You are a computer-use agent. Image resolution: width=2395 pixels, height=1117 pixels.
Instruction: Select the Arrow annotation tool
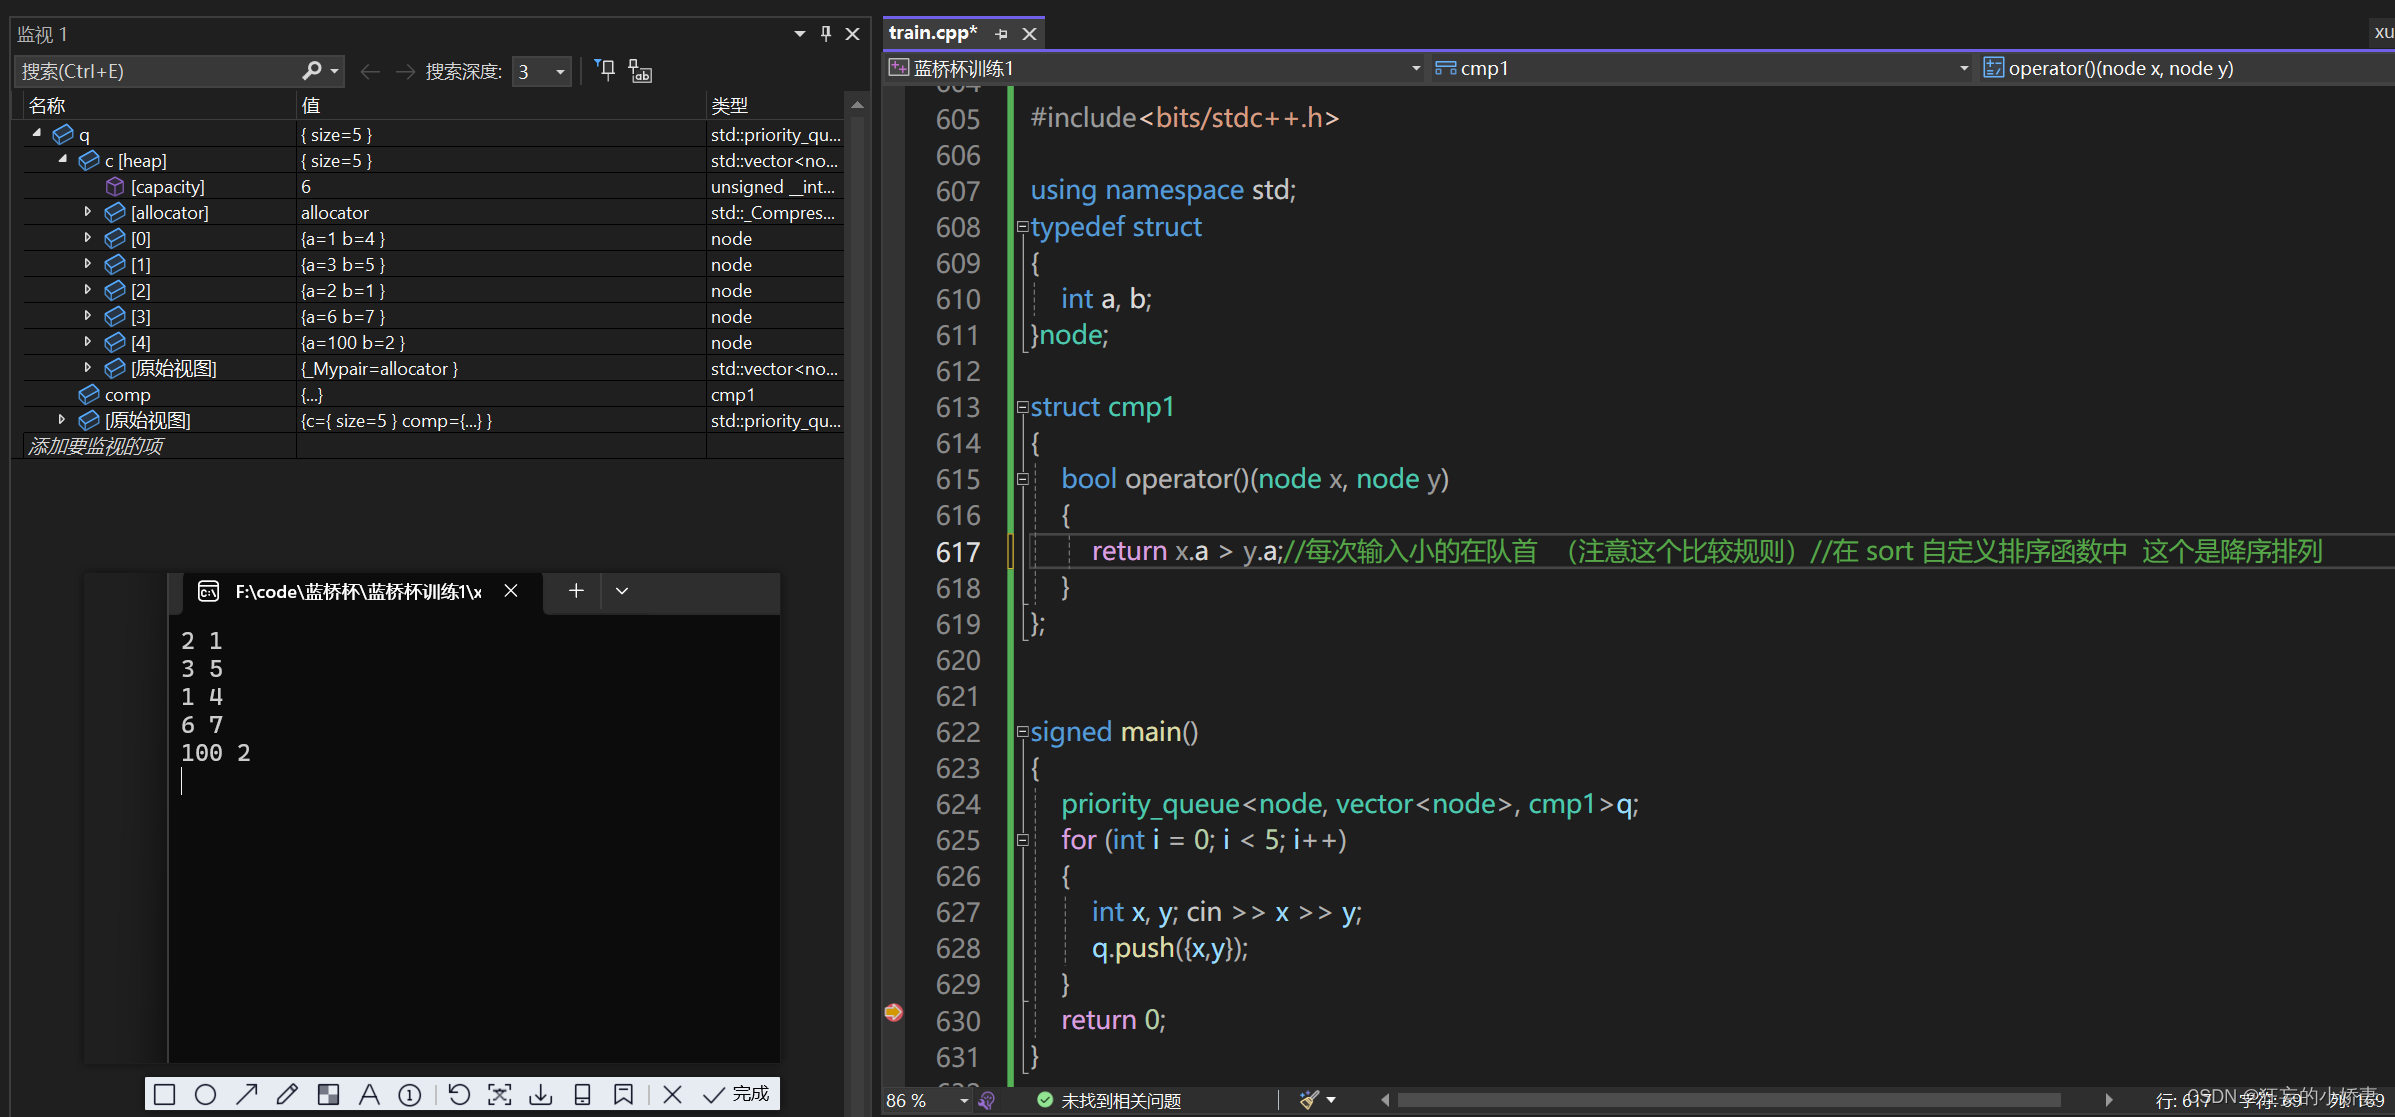(248, 1094)
